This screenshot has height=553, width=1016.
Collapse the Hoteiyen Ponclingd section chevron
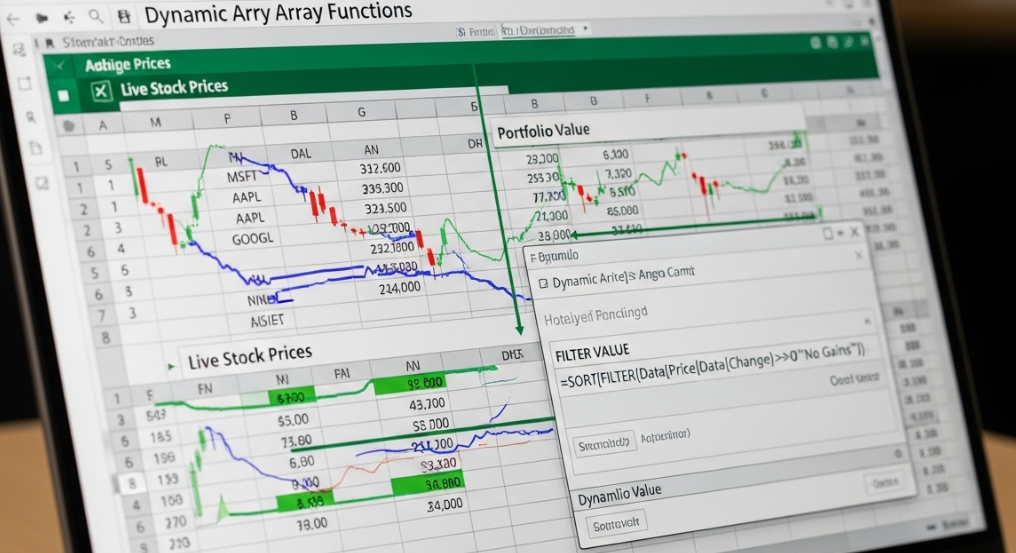click(x=867, y=322)
